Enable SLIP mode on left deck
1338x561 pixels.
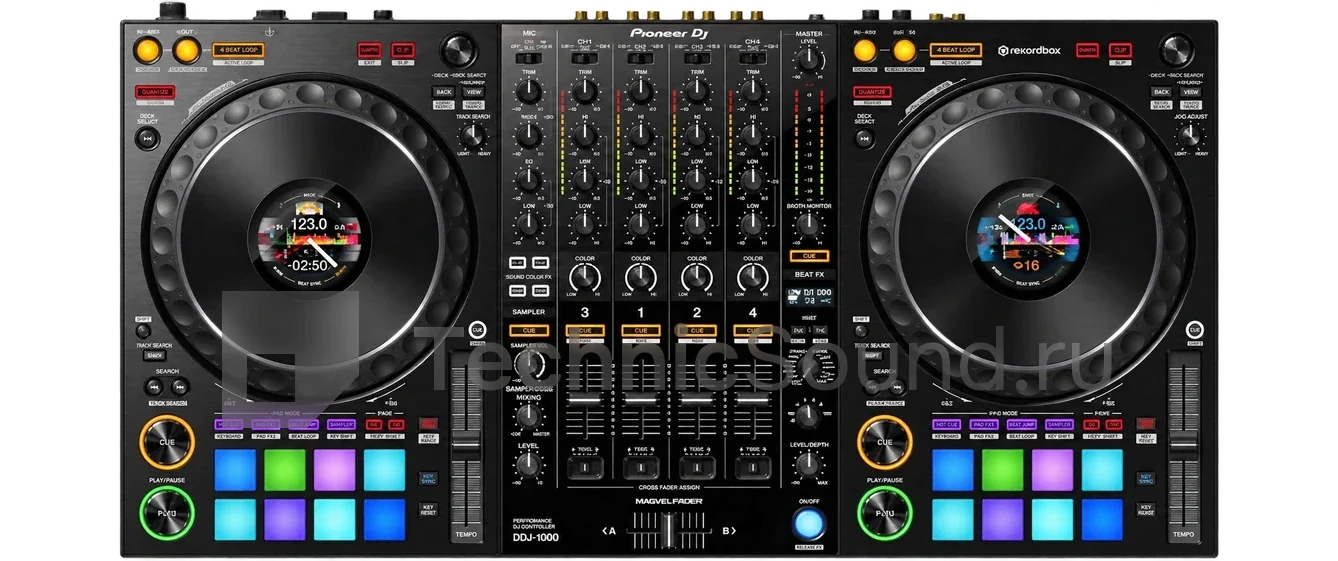tap(403, 50)
